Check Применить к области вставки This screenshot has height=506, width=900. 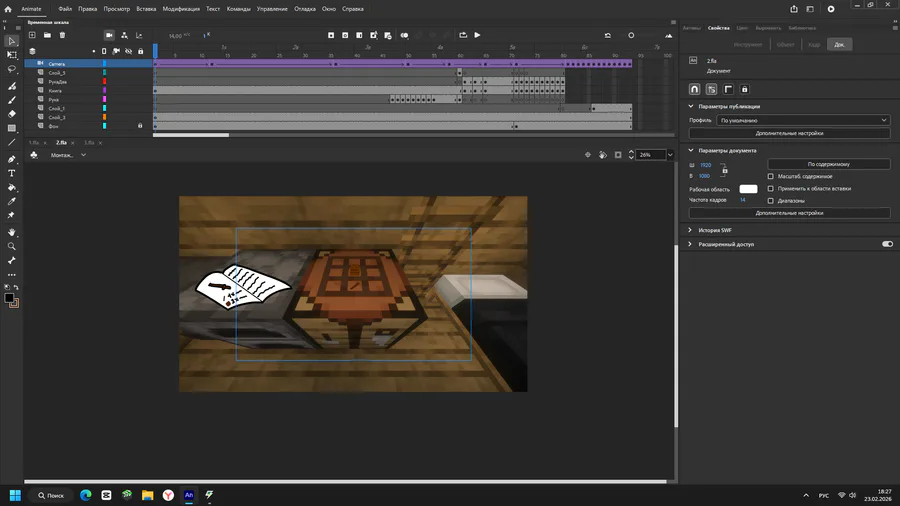click(x=770, y=188)
